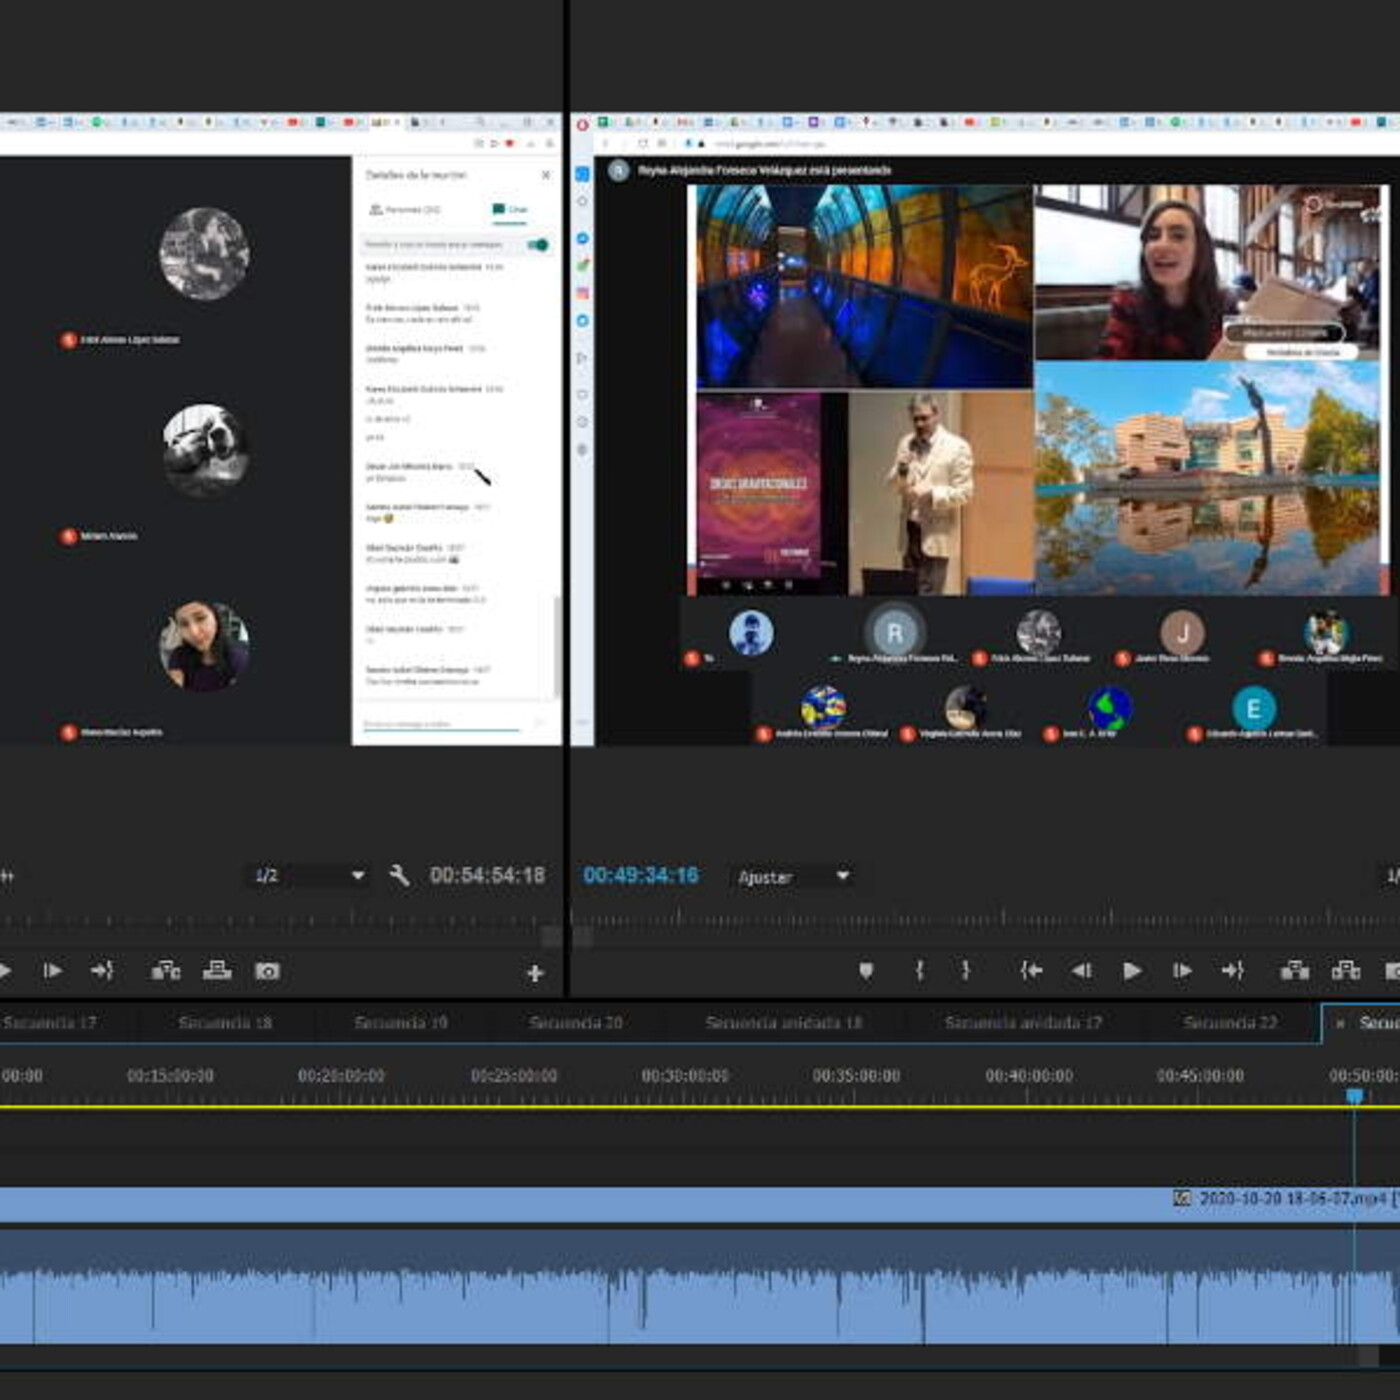Step forward one frame in Program monitor
The height and width of the screenshot is (1400, 1400).
click(1182, 970)
